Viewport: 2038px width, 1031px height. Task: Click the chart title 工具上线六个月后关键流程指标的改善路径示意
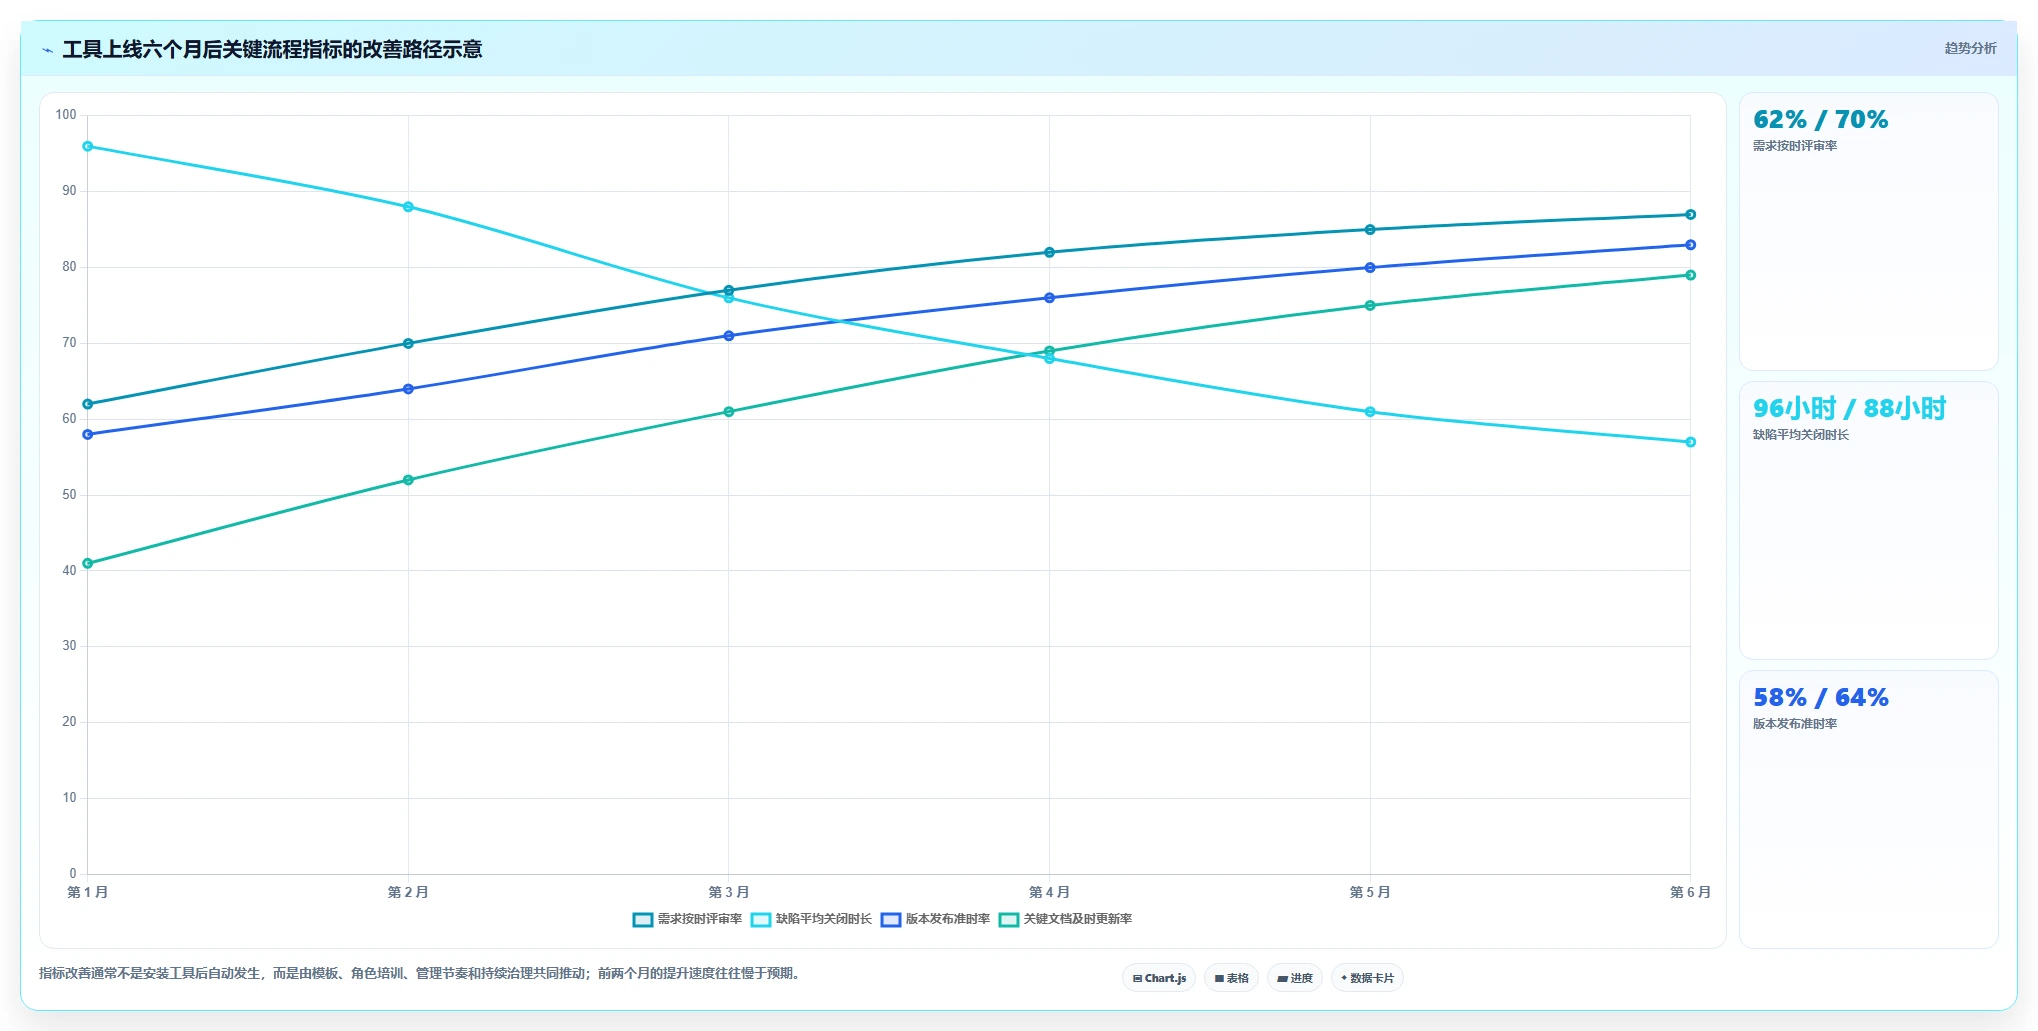tap(272, 49)
